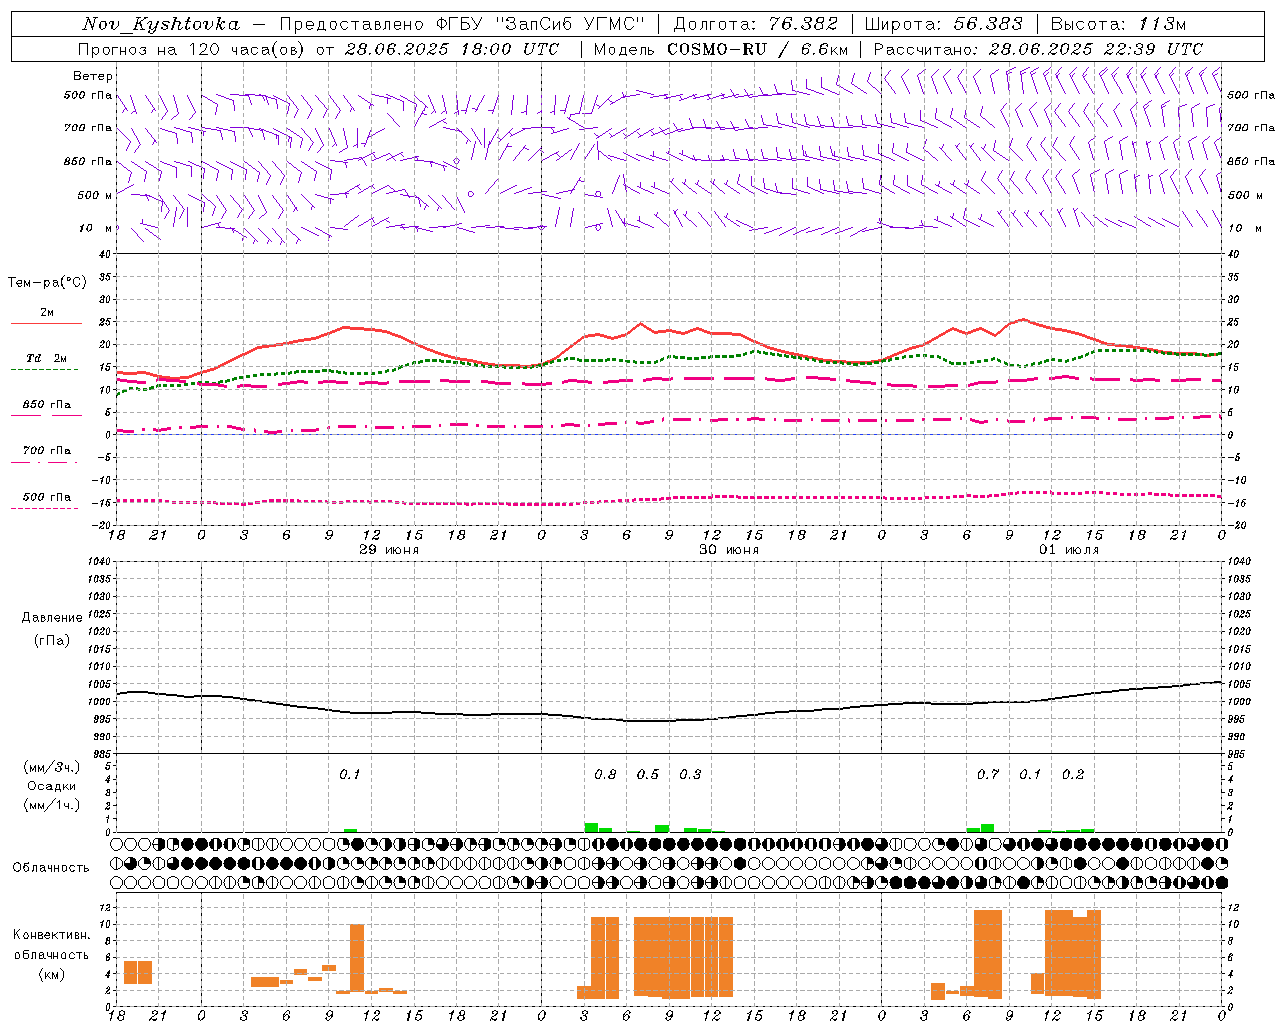1280x1024 pixels.
Task: Click the 0.3 precipitation amount value
Action: [x=690, y=775]
